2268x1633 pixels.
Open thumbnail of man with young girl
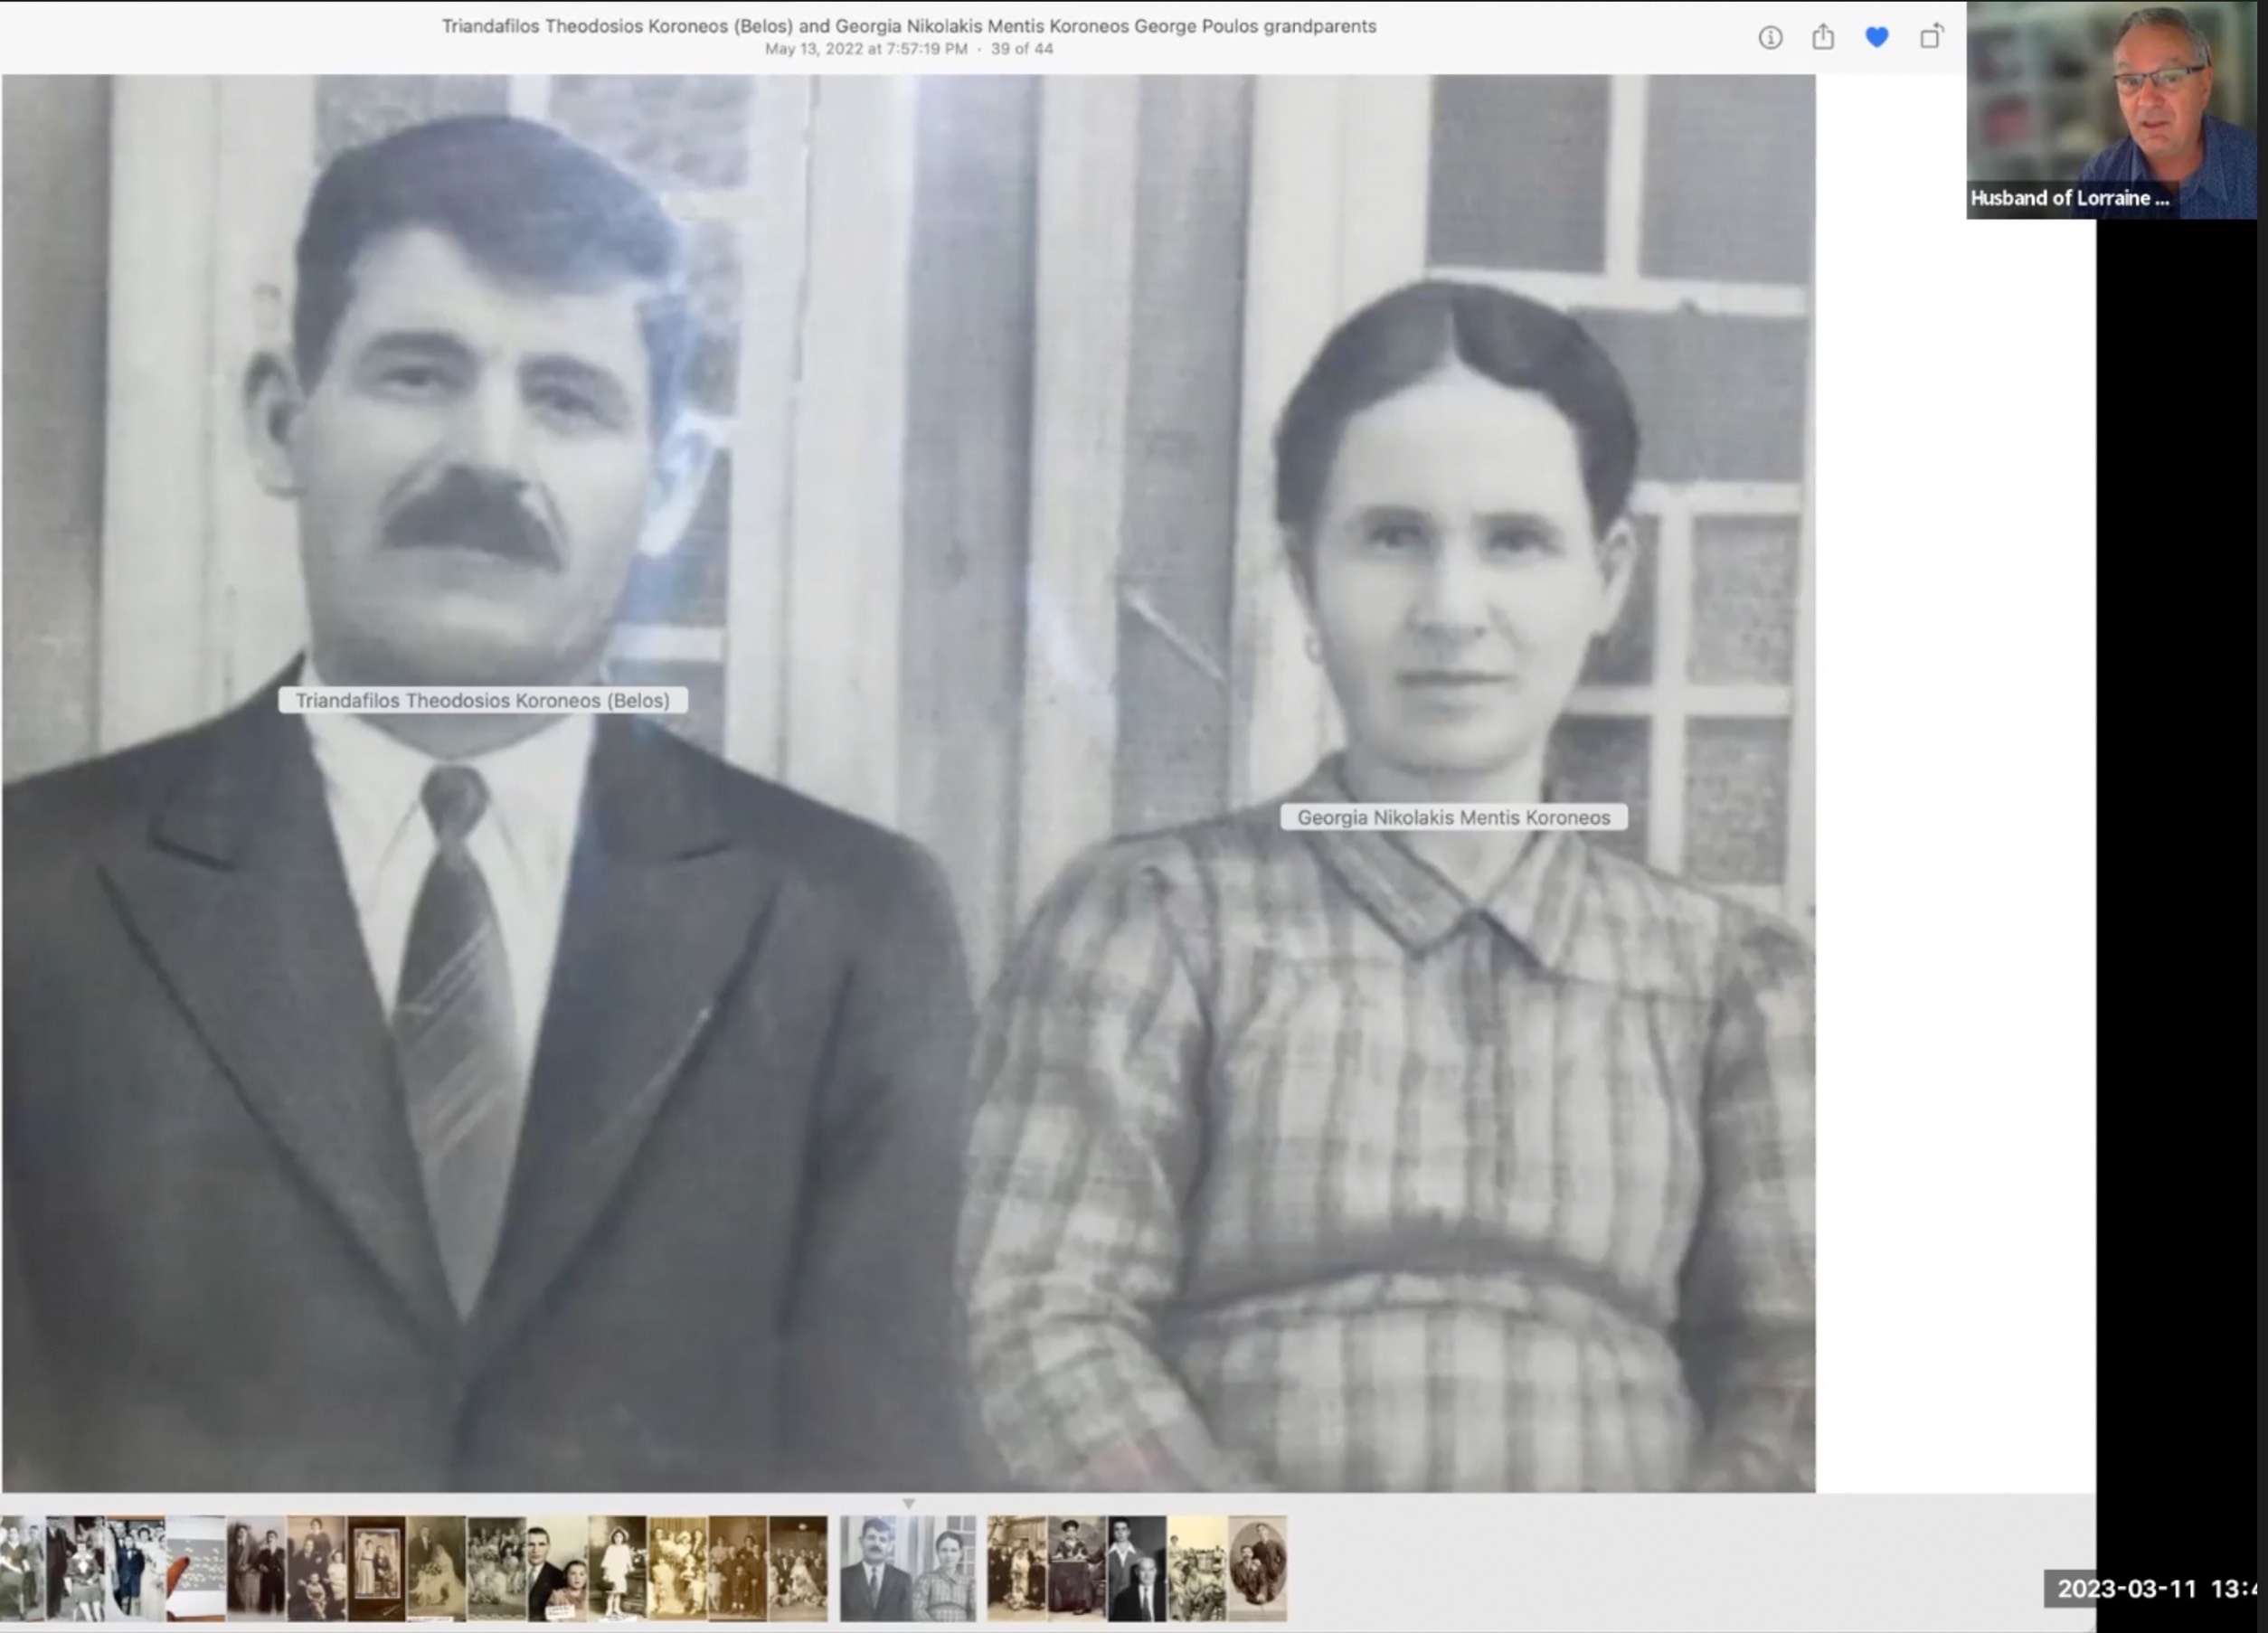click(x=557, y=1567)
